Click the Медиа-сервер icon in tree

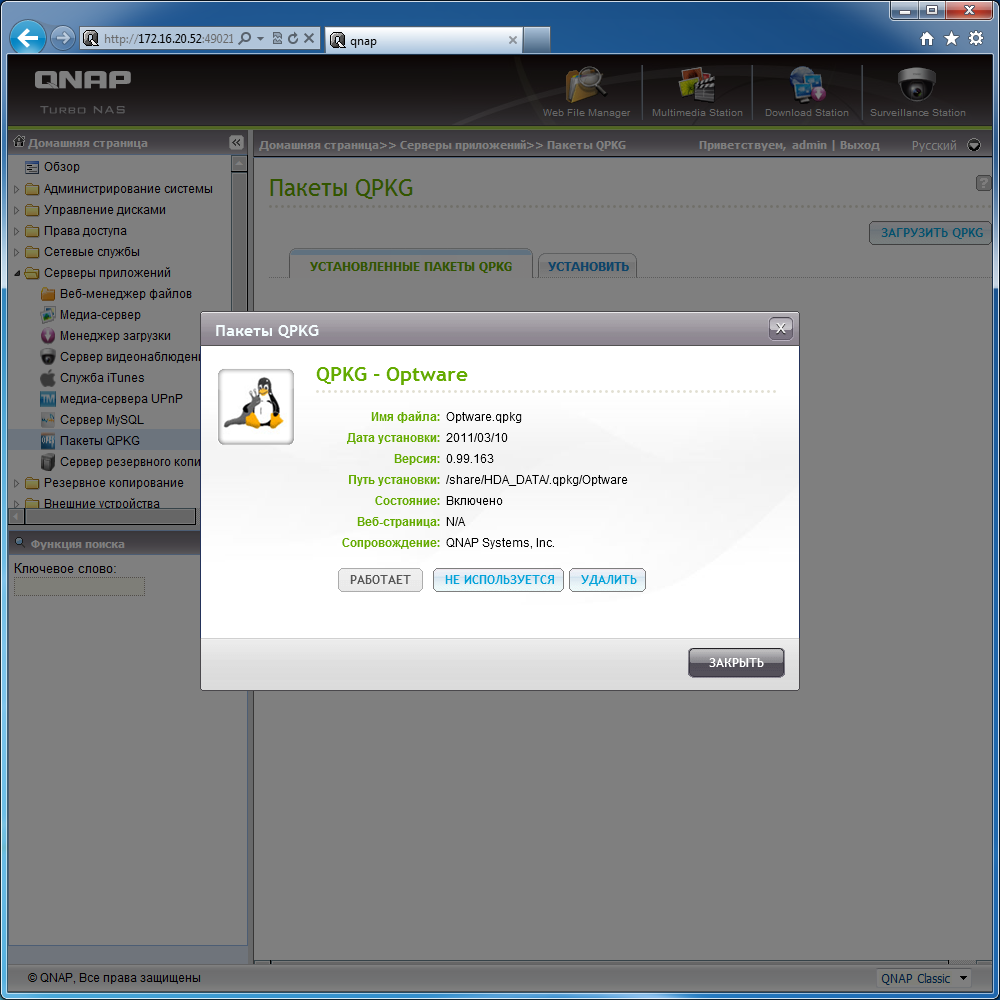click(47, 314)
